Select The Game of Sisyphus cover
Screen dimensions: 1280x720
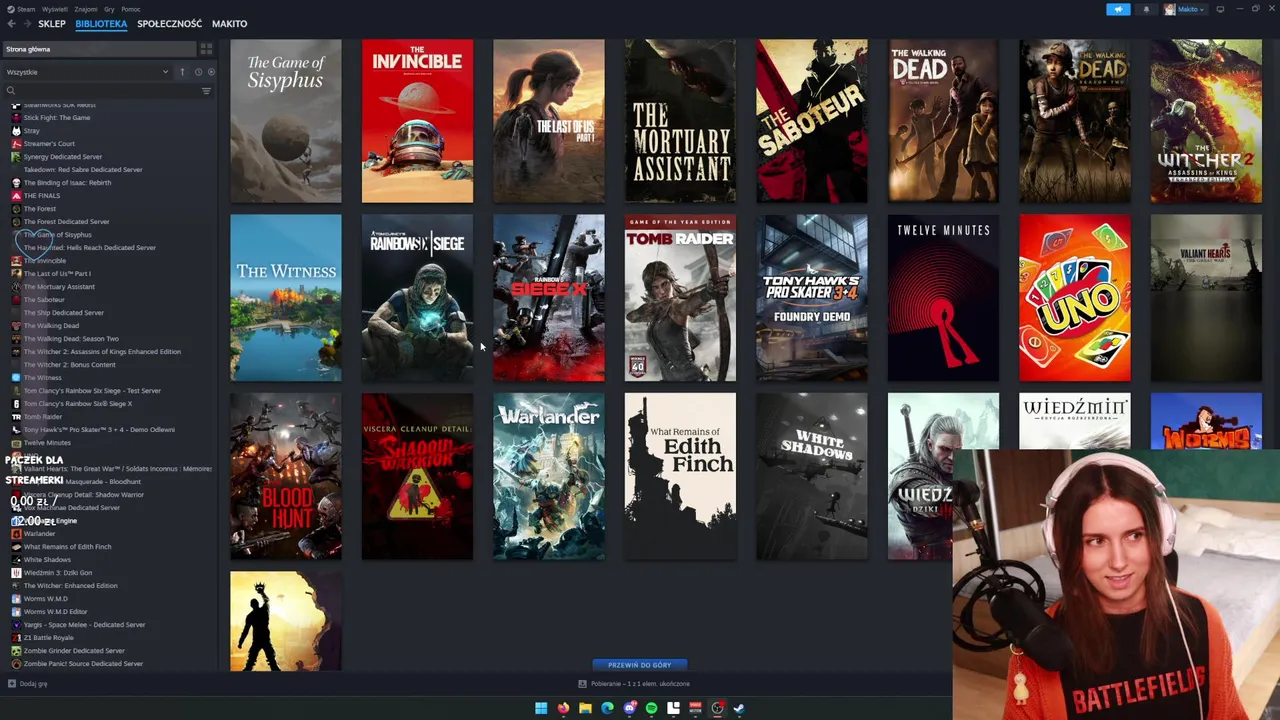[286, 121]
